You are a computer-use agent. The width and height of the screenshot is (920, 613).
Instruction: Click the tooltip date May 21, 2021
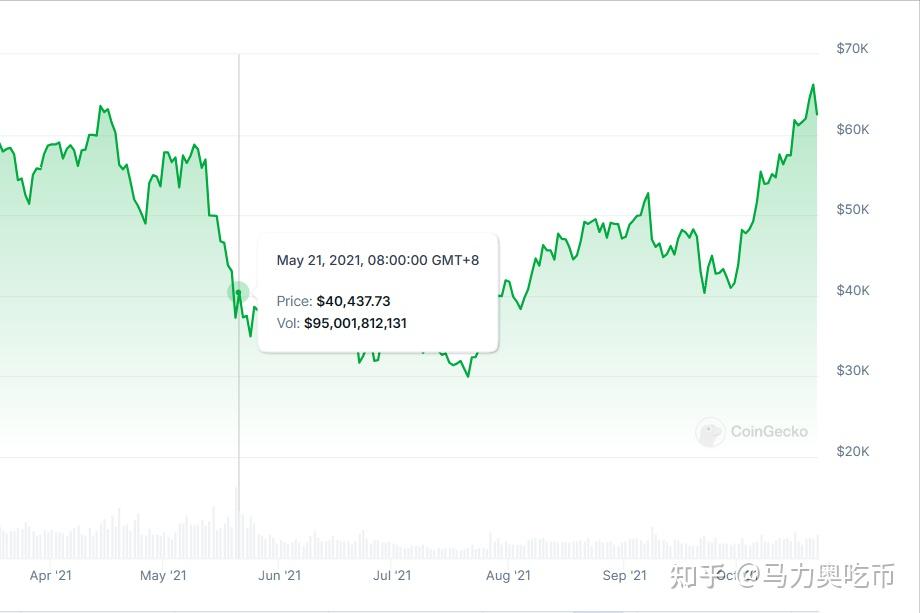pyautogui.click(x=320, y=261)
